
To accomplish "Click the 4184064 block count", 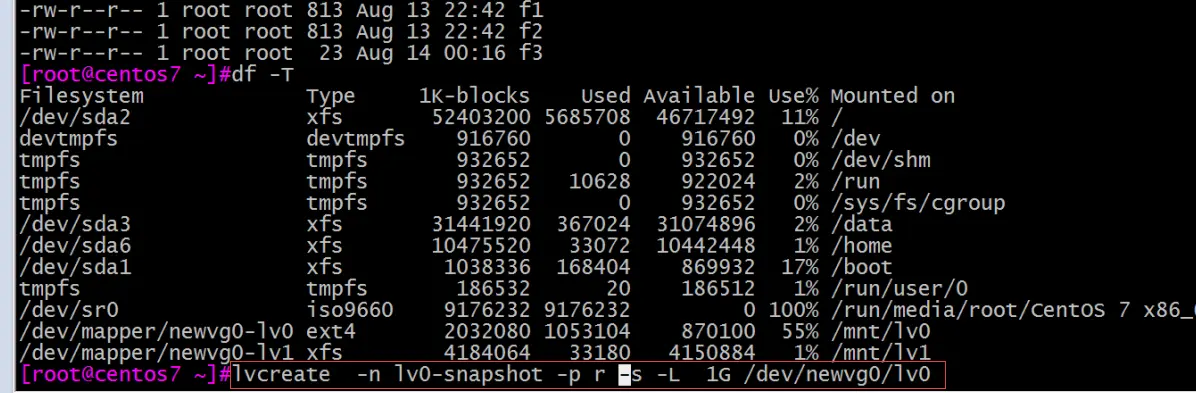I will pos(486,353).
